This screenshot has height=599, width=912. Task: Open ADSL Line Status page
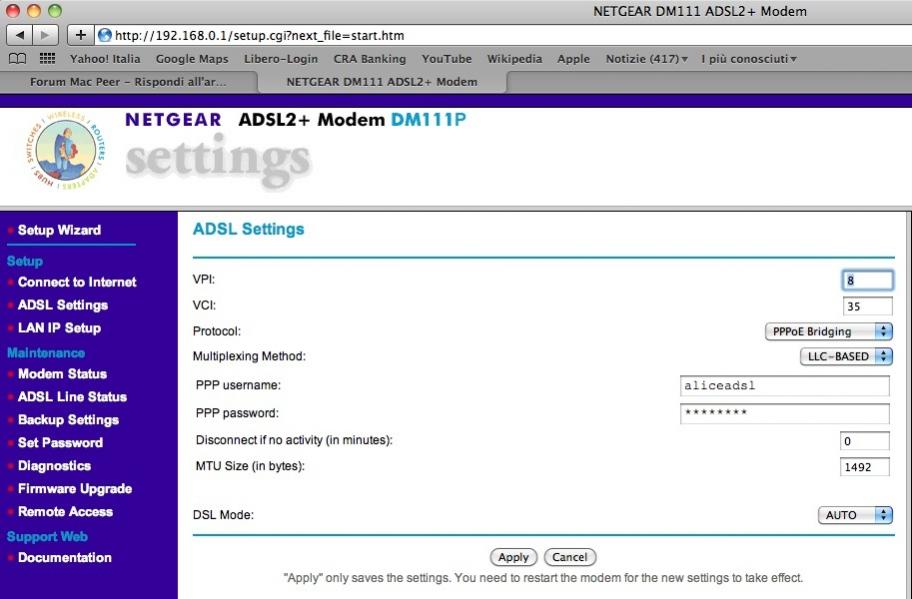click(72, 397)
